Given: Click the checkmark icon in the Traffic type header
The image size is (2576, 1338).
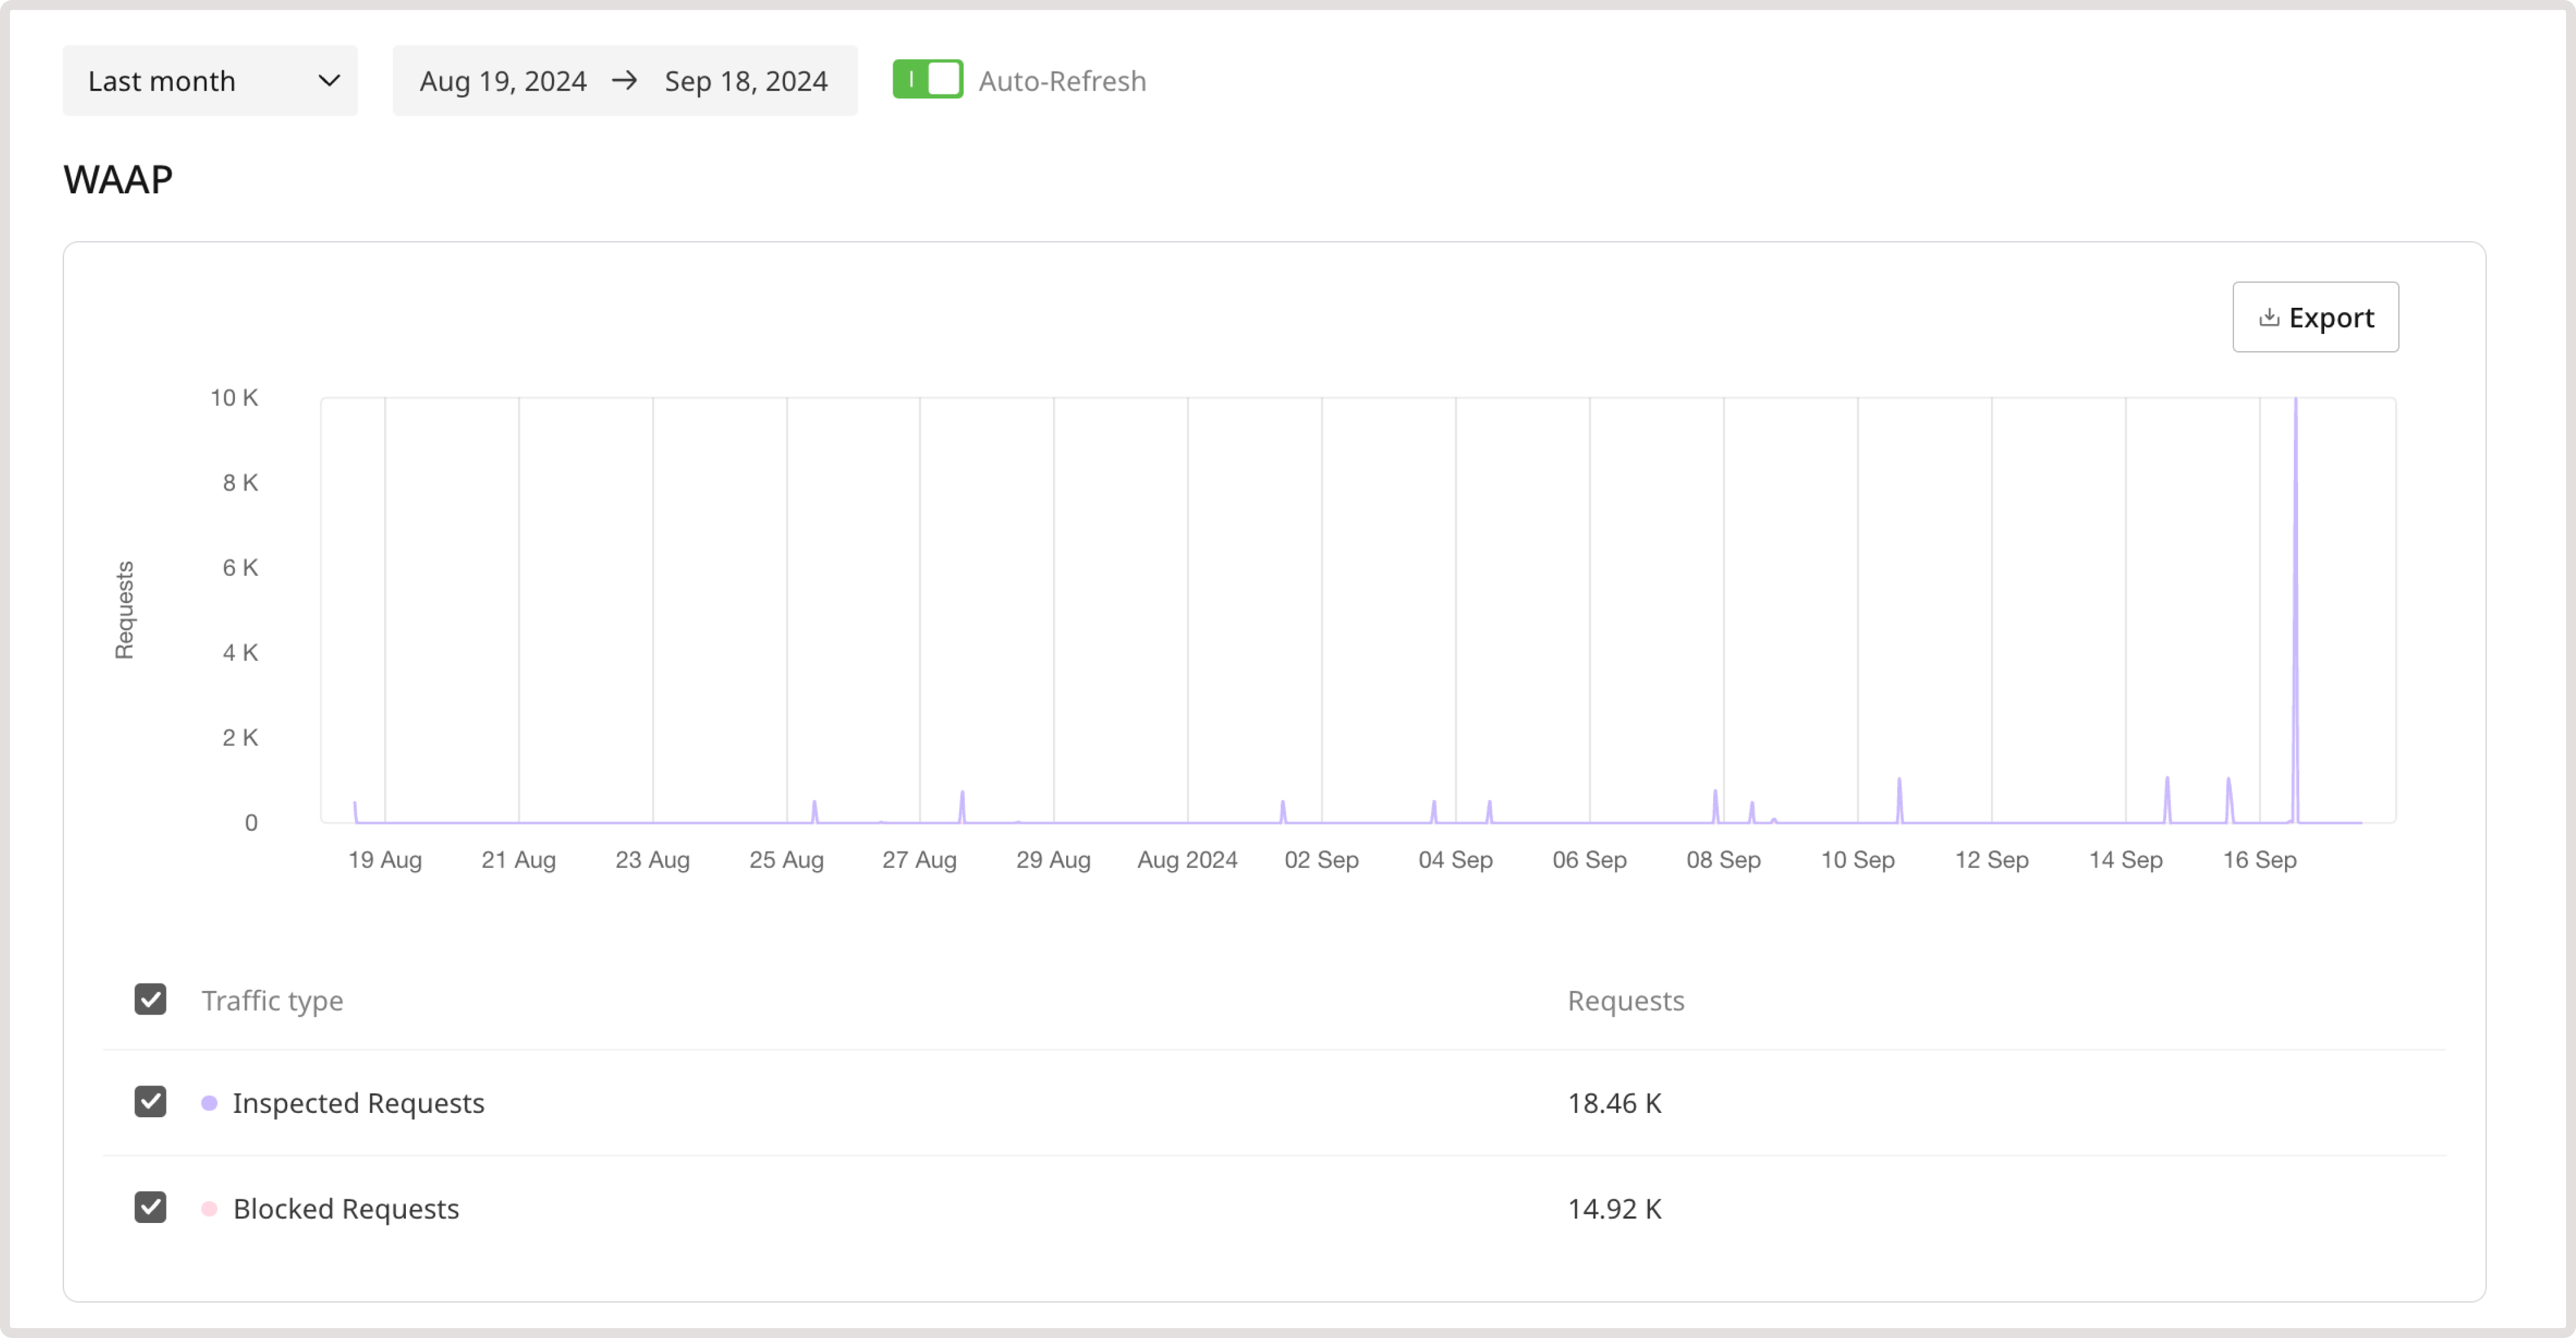Looking at the screenshot, I should (x=150, y=1000).
